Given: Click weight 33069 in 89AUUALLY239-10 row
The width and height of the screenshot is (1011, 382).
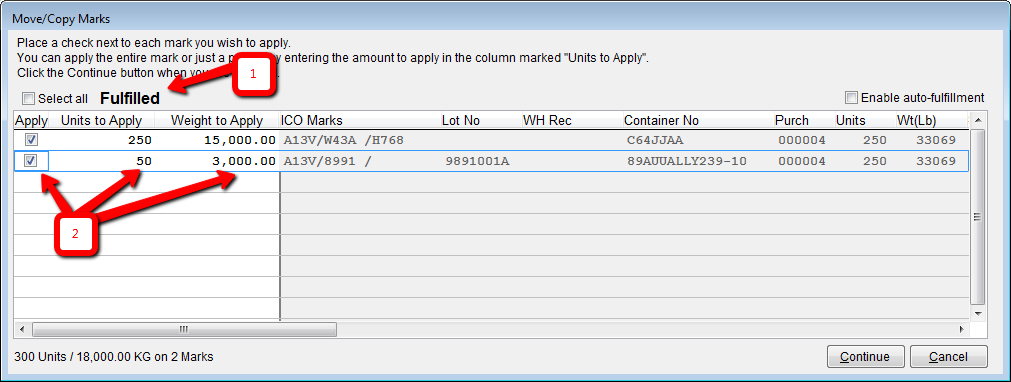Looking at the screenshot, I should [936, 161].
